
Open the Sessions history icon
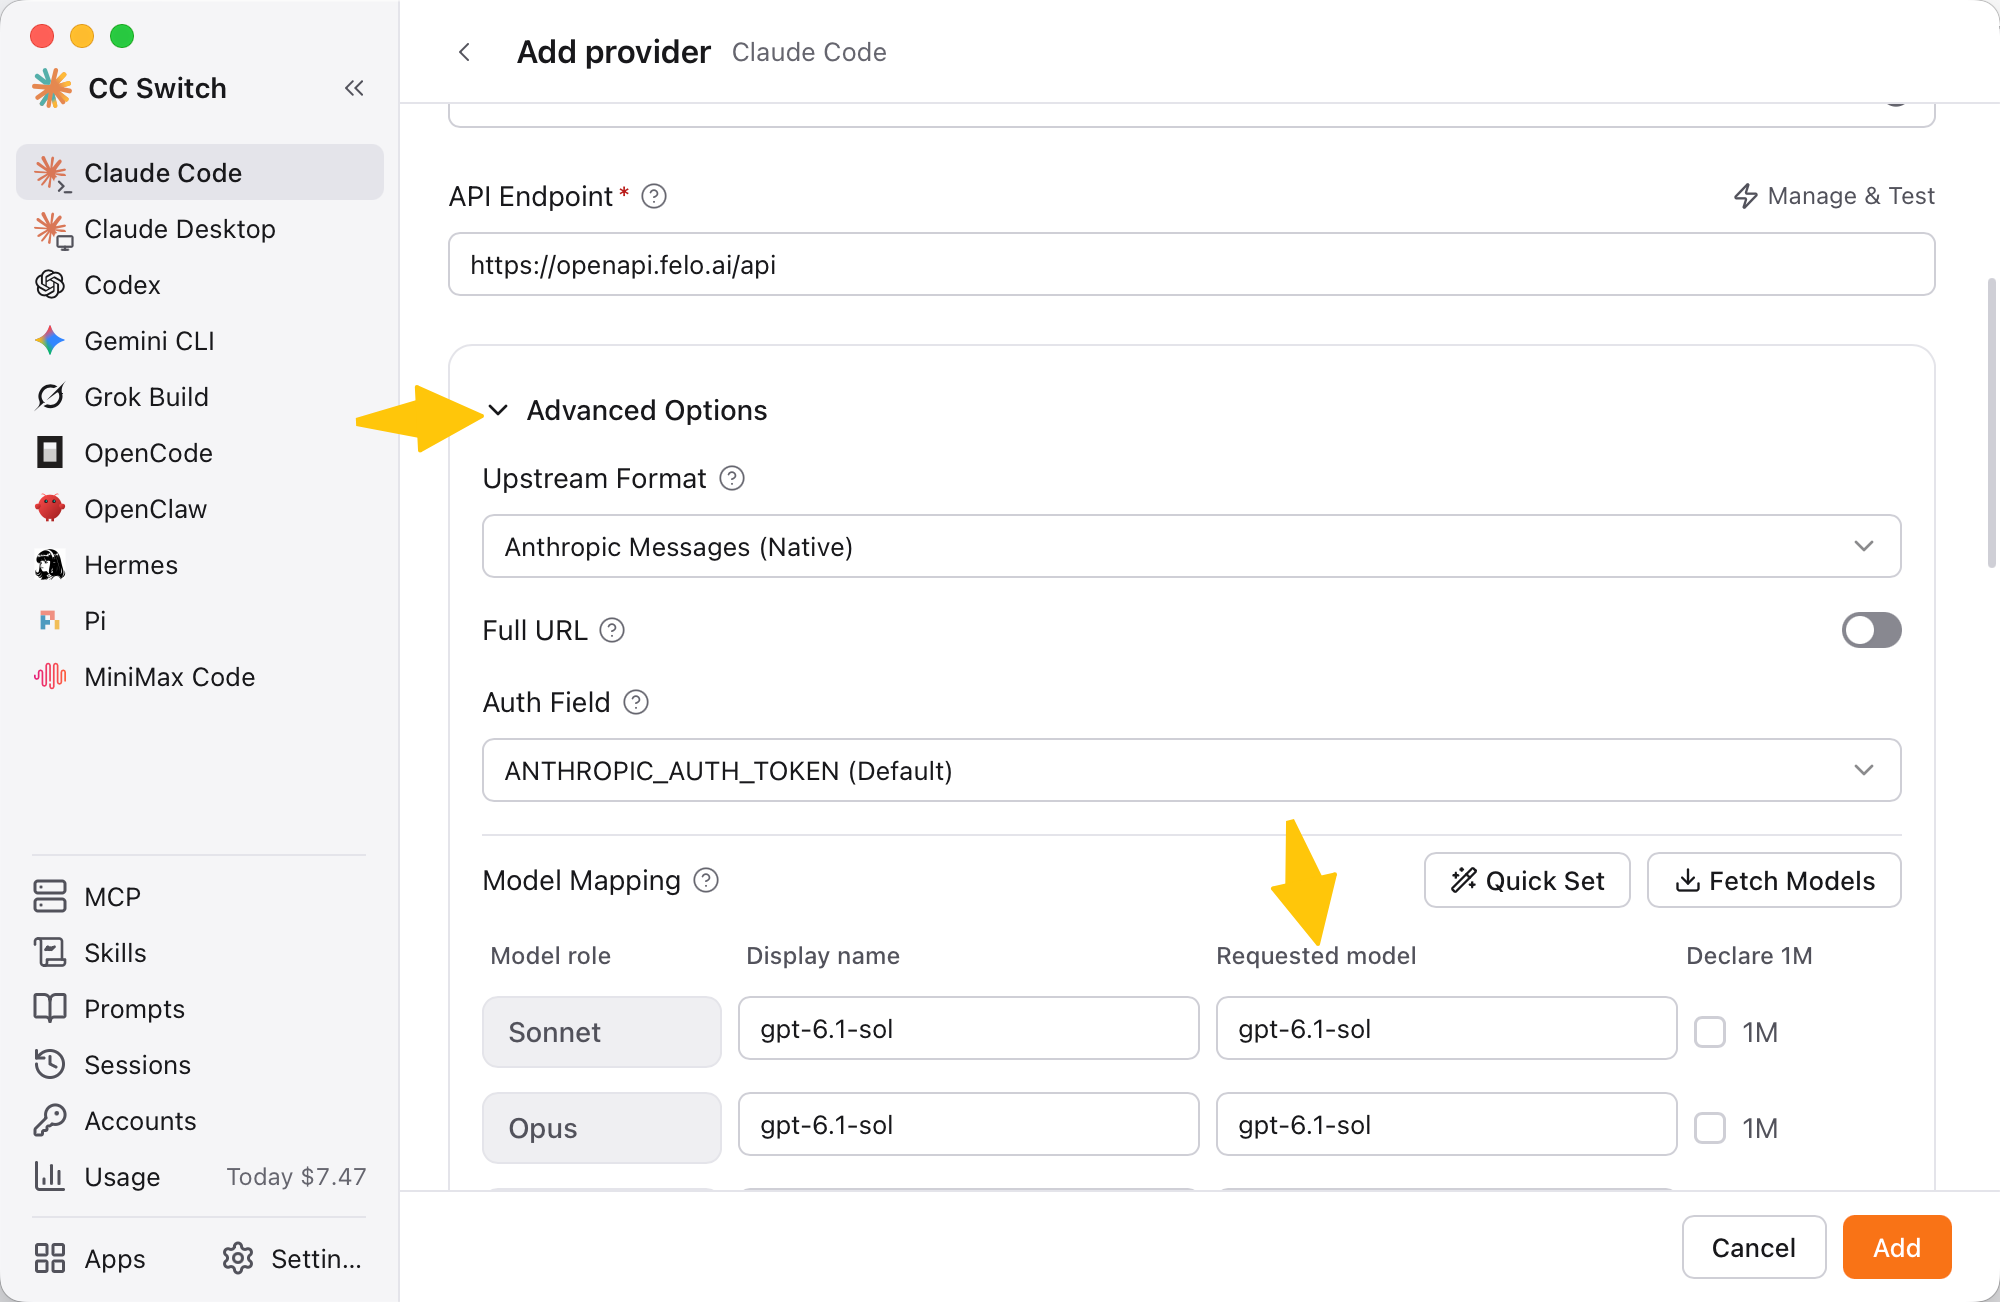coord(50,1064)
